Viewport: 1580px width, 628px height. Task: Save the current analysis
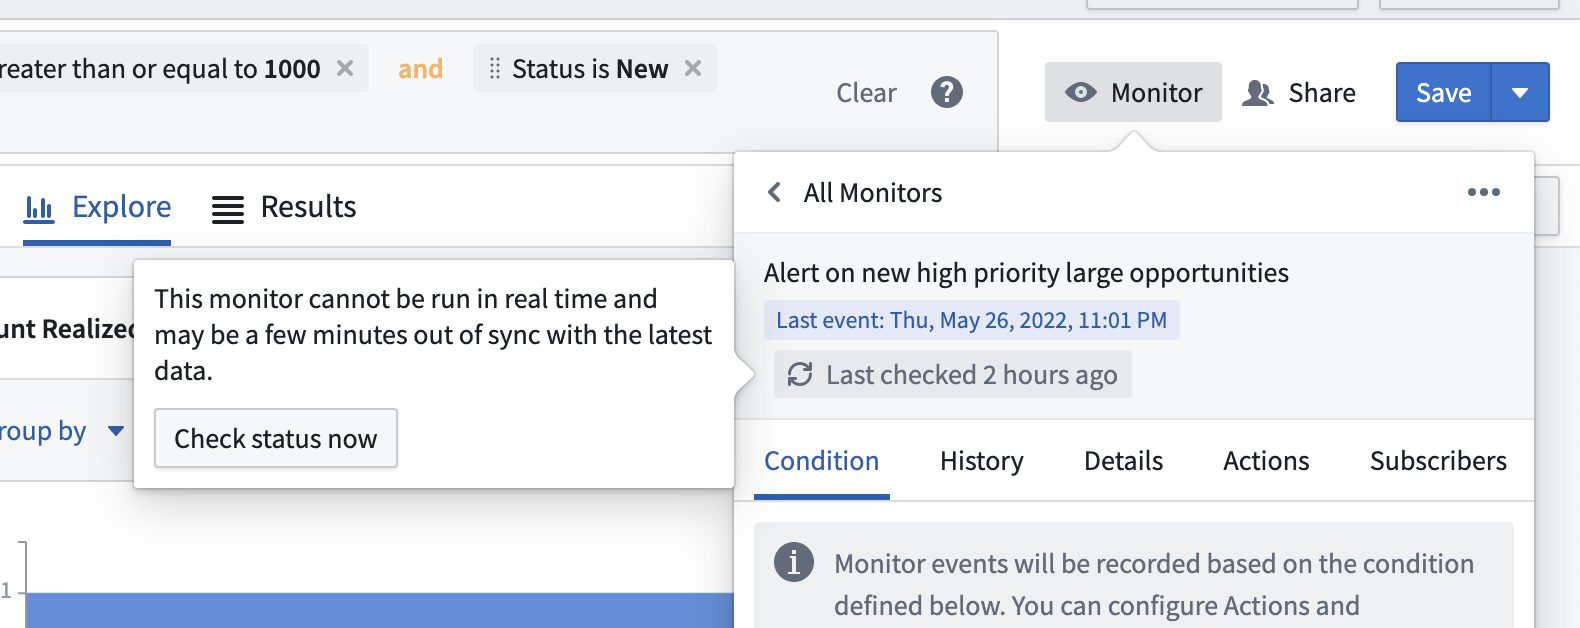click(1443, 92)
